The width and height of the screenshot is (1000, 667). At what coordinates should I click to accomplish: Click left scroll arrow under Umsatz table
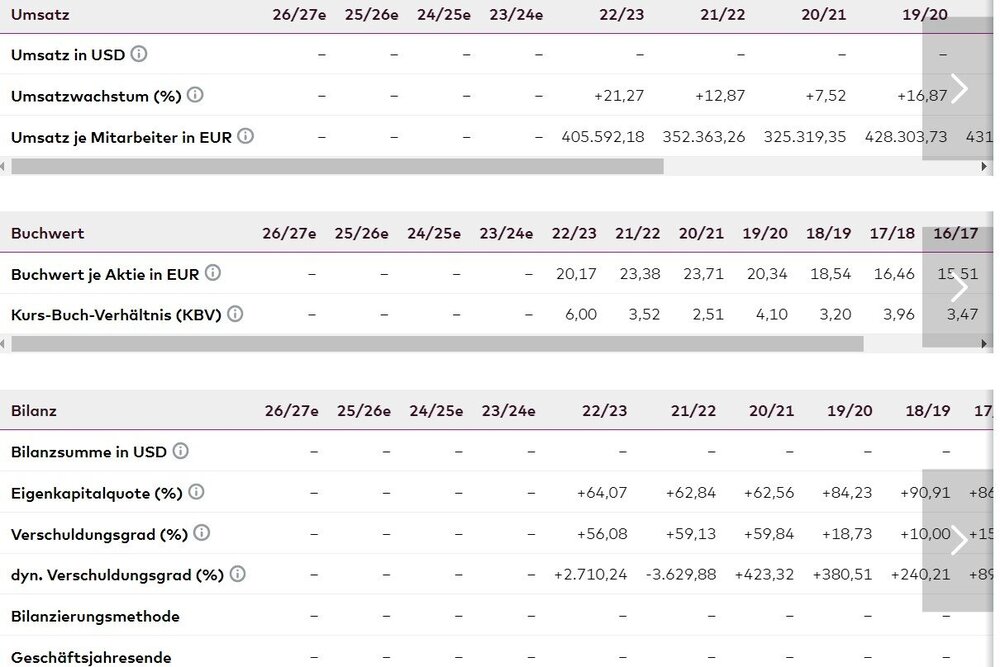[4, 166]
